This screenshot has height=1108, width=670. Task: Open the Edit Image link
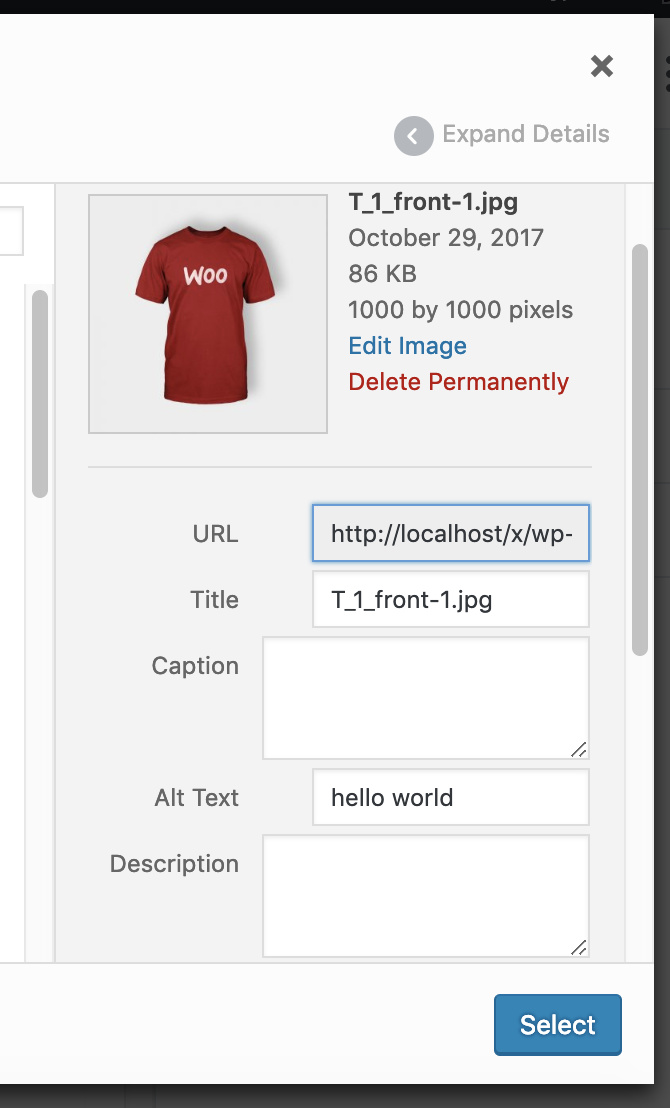coord(407,346)
